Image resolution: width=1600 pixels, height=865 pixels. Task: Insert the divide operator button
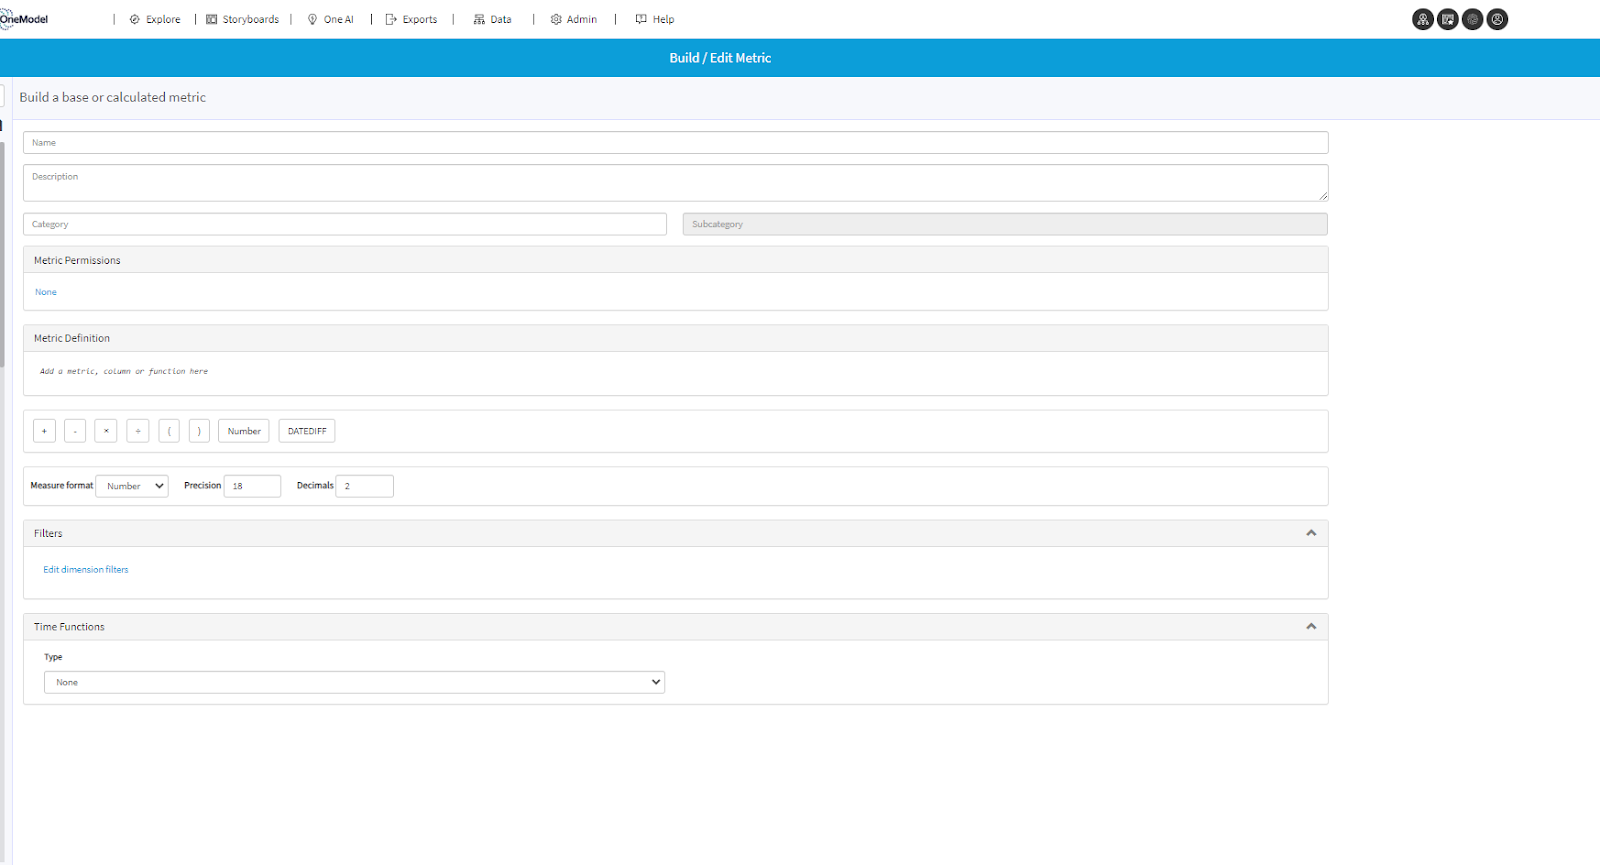138,431
